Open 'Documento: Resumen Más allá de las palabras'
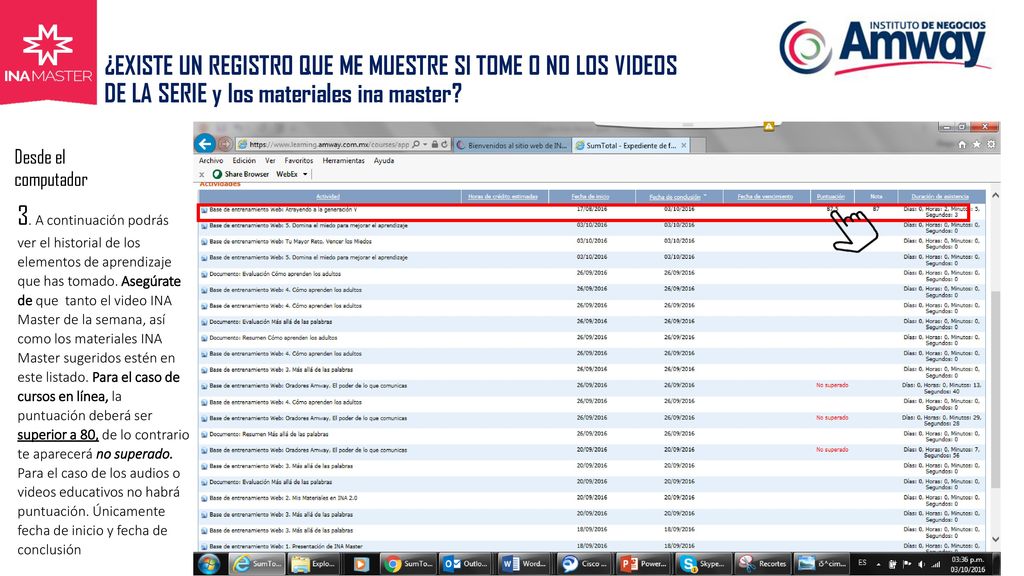The image size is (1024, 576). click(268, 434)
